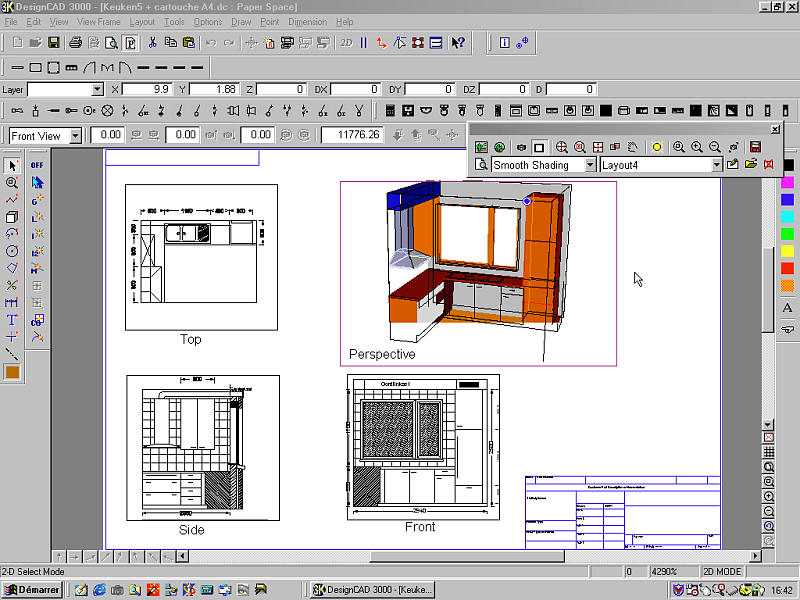Open the Front View dropdown
The image size is (800, 600).
[x=75, y=135]
